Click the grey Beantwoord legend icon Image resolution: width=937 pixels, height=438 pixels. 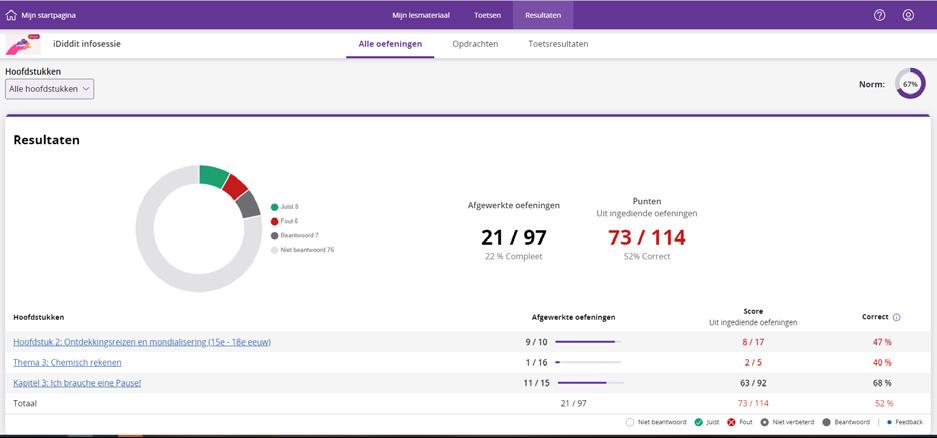[826, 422]
